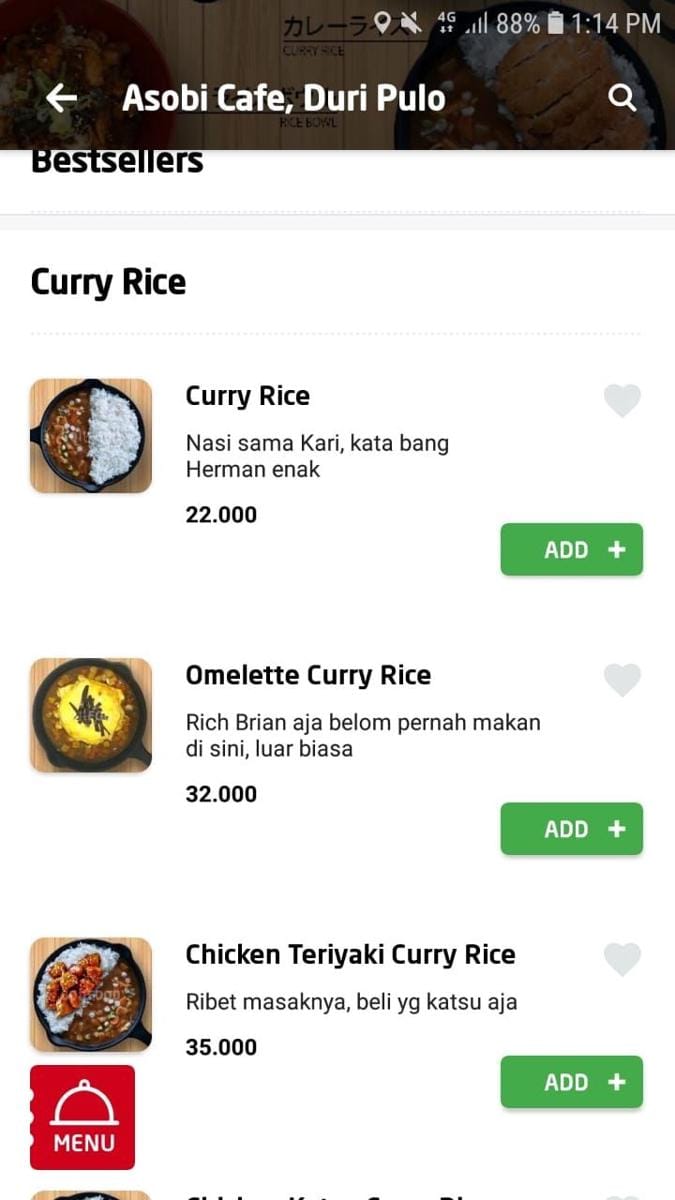Screen dimensions: 675x1200
Task: Add Chicken Teriyaki Curry Rice to the order
Action: coord(571,1081)
